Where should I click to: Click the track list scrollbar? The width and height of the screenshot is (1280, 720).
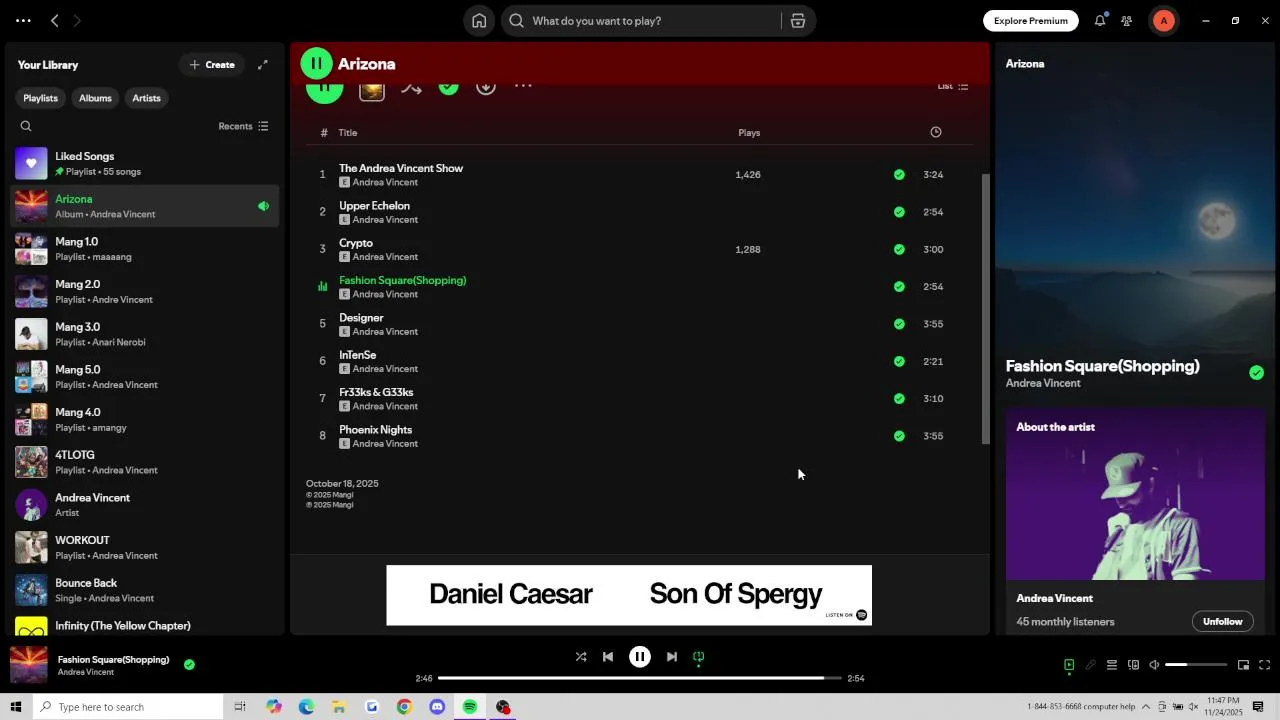pyautogui.click(x=985, y=309)
